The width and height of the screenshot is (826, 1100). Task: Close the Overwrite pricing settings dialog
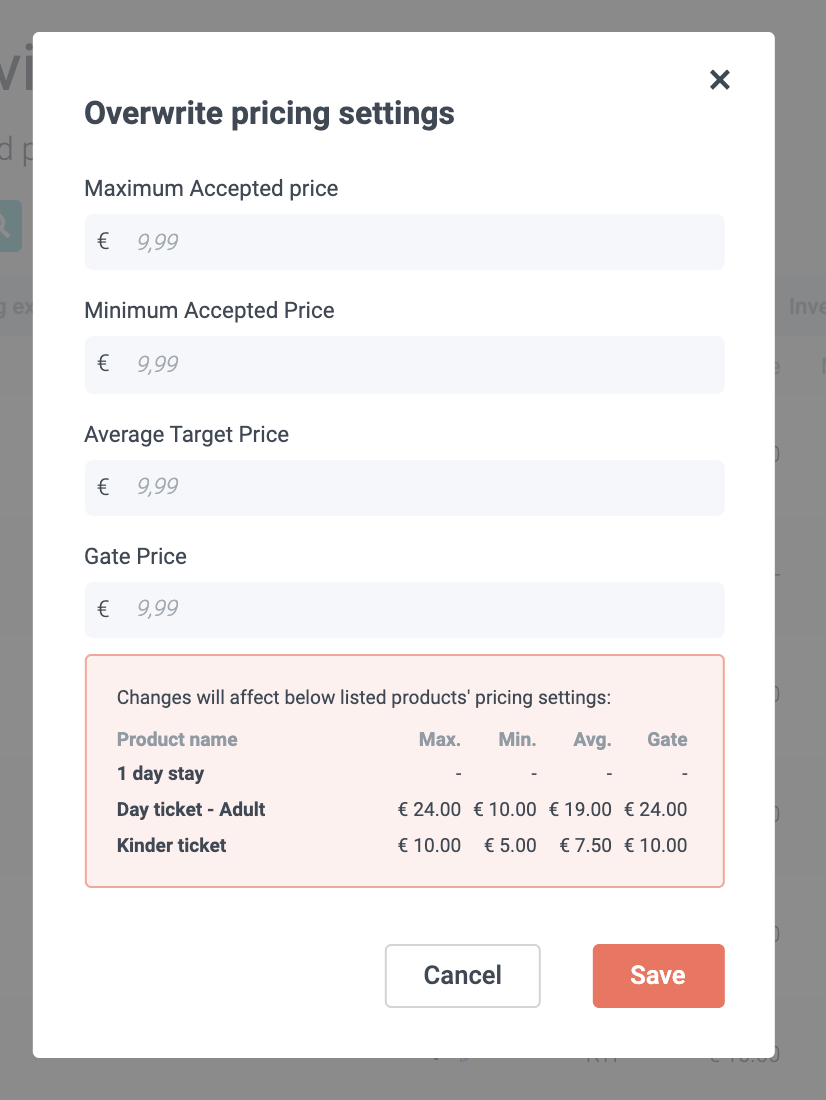(720, 80)
